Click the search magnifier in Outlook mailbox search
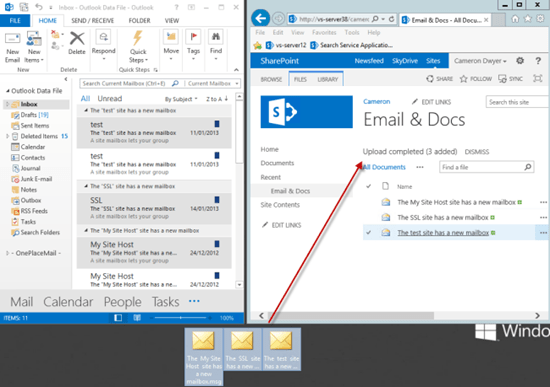 point(175,84)
